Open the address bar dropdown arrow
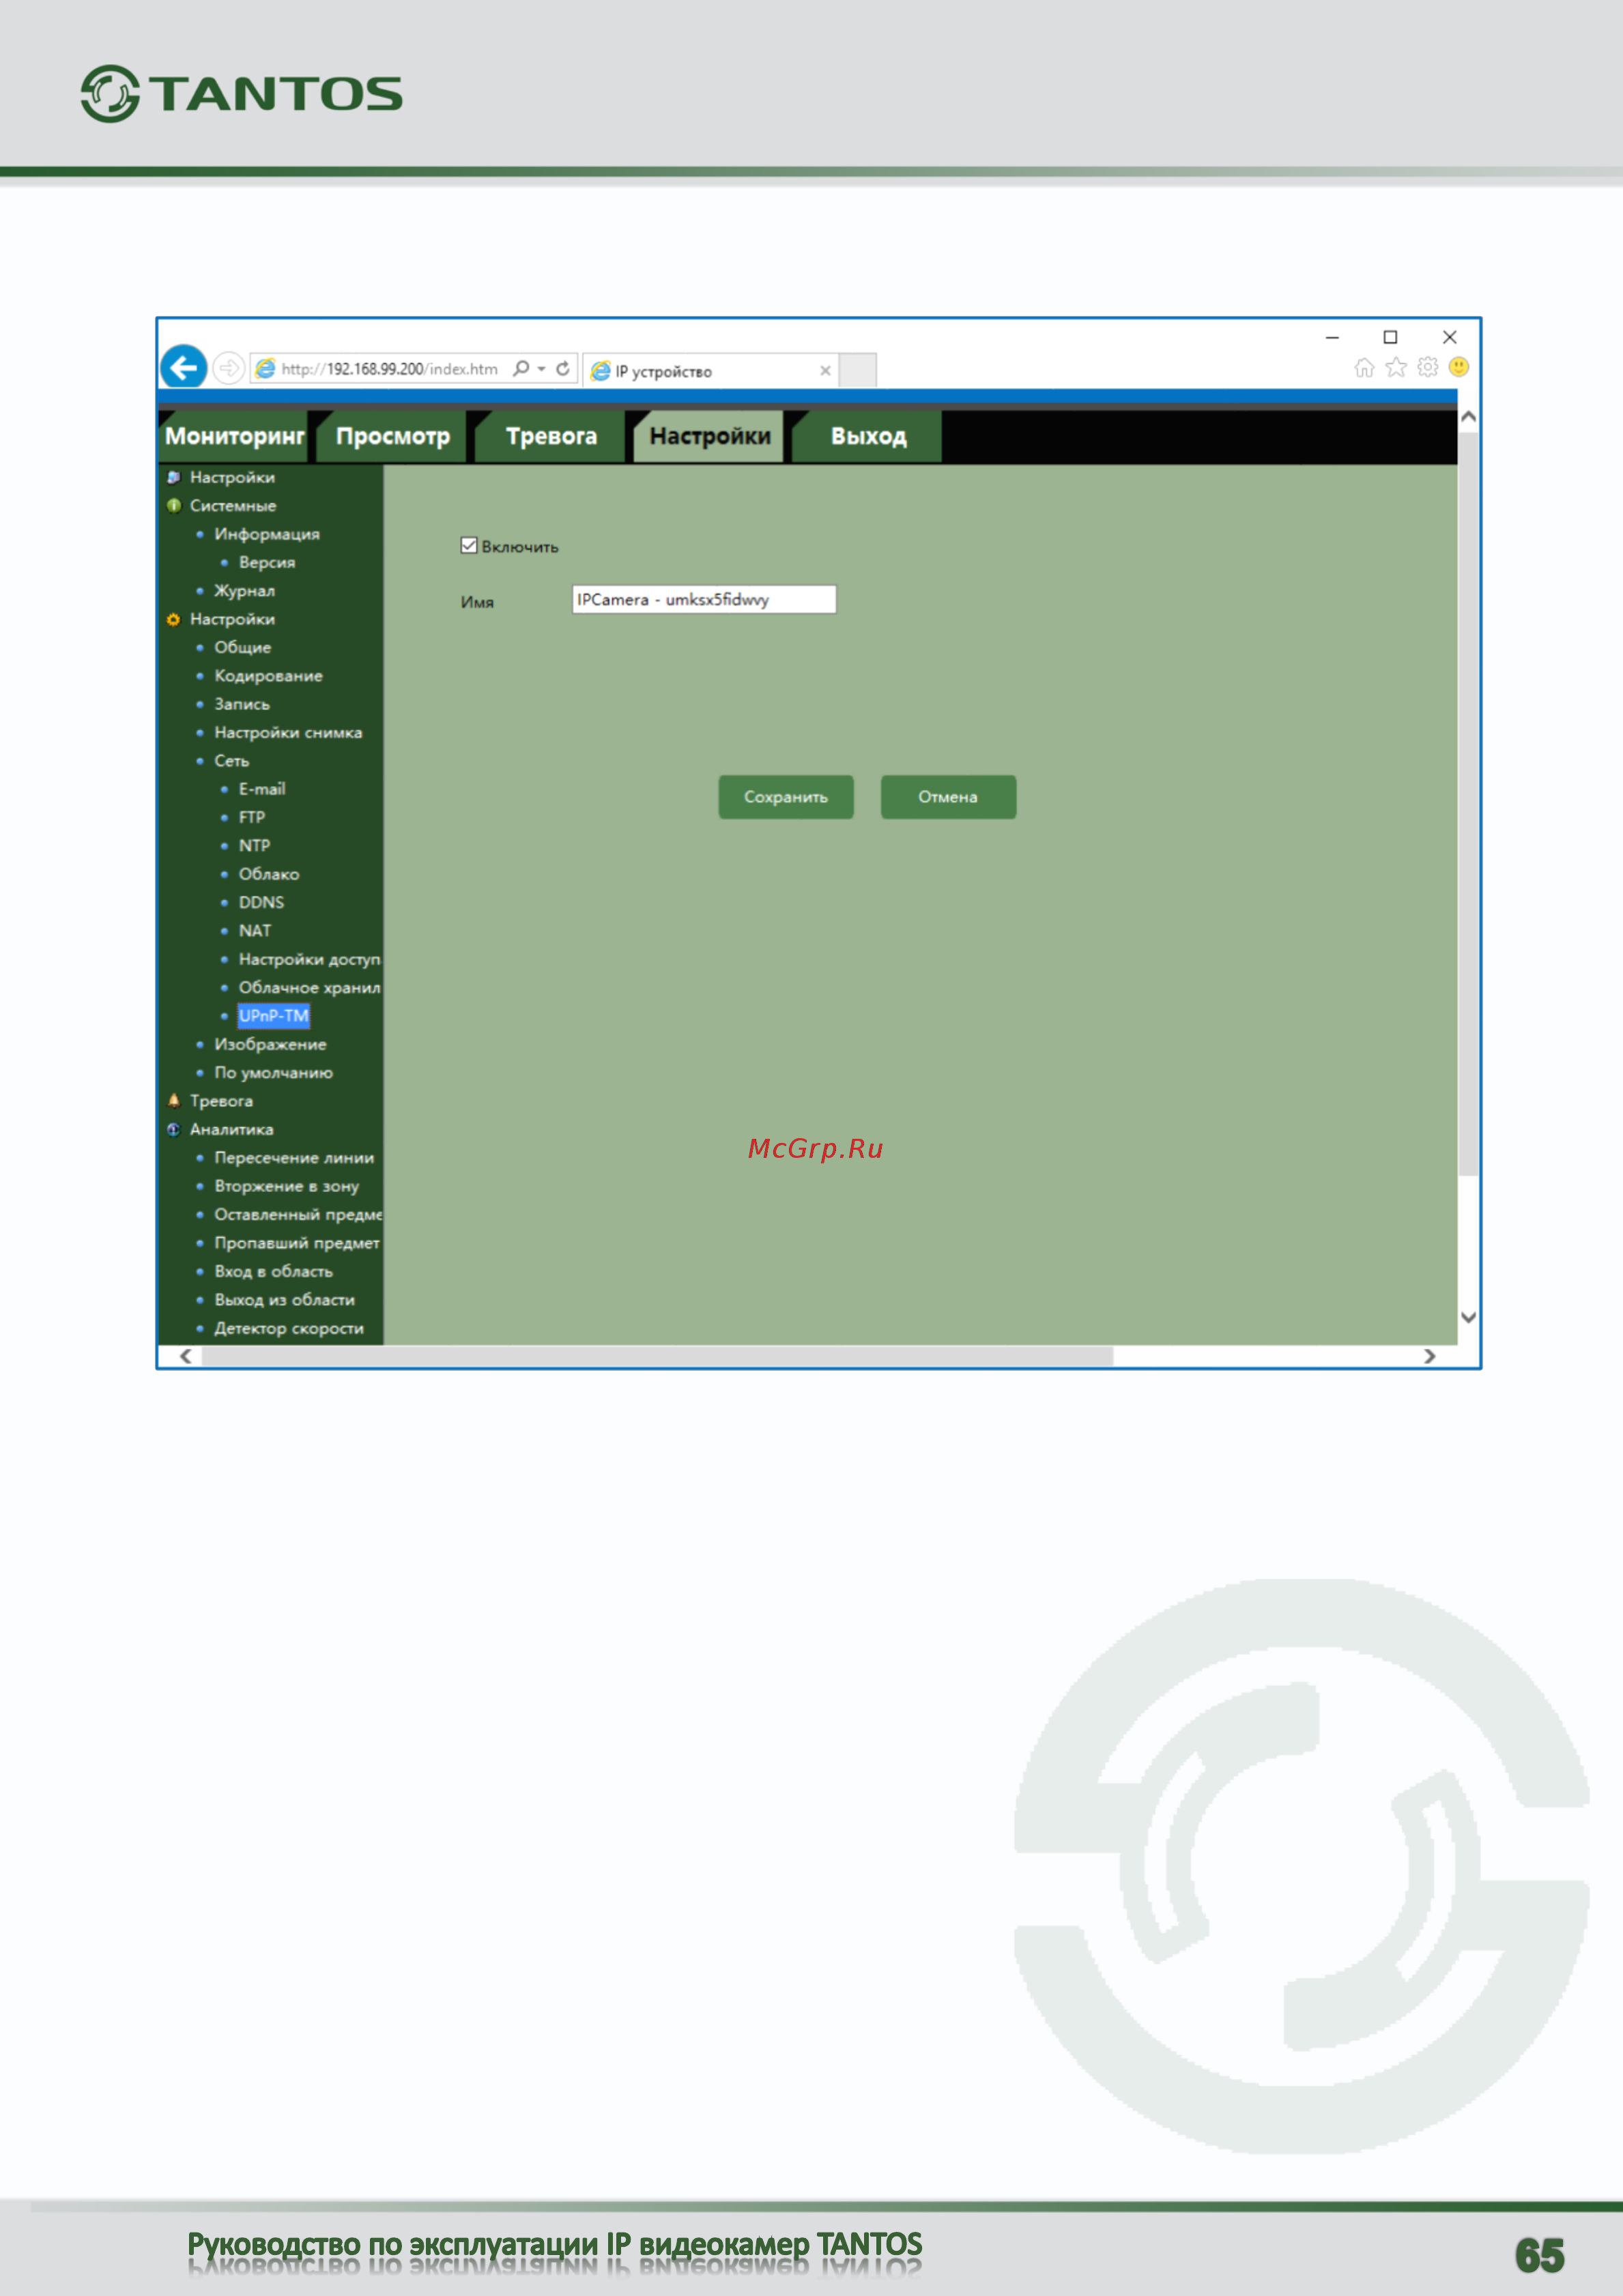 [x=541, y=368]
